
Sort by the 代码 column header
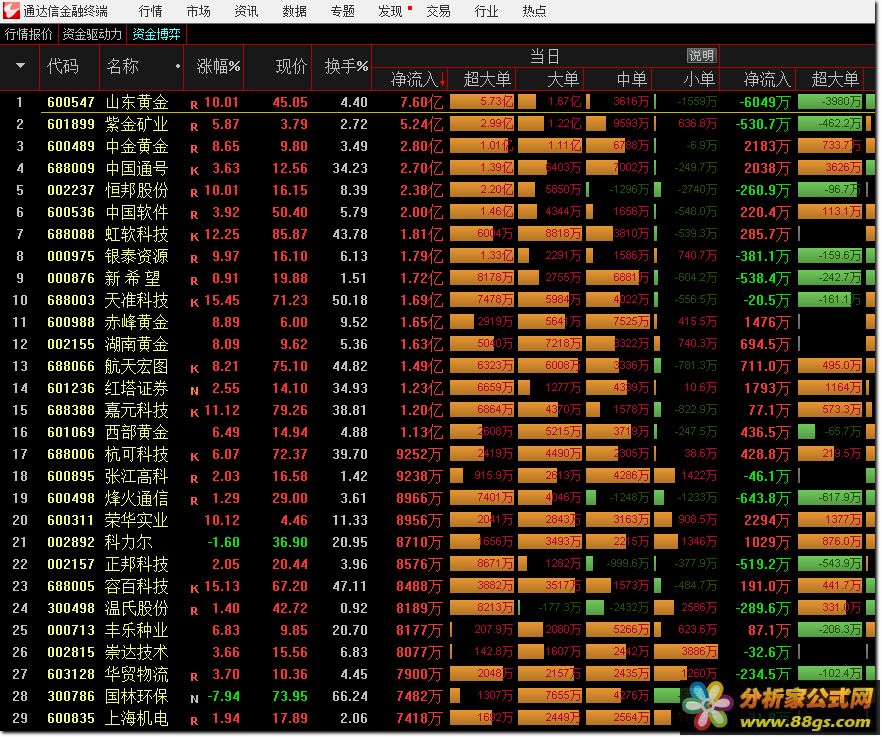pos(63,66)
